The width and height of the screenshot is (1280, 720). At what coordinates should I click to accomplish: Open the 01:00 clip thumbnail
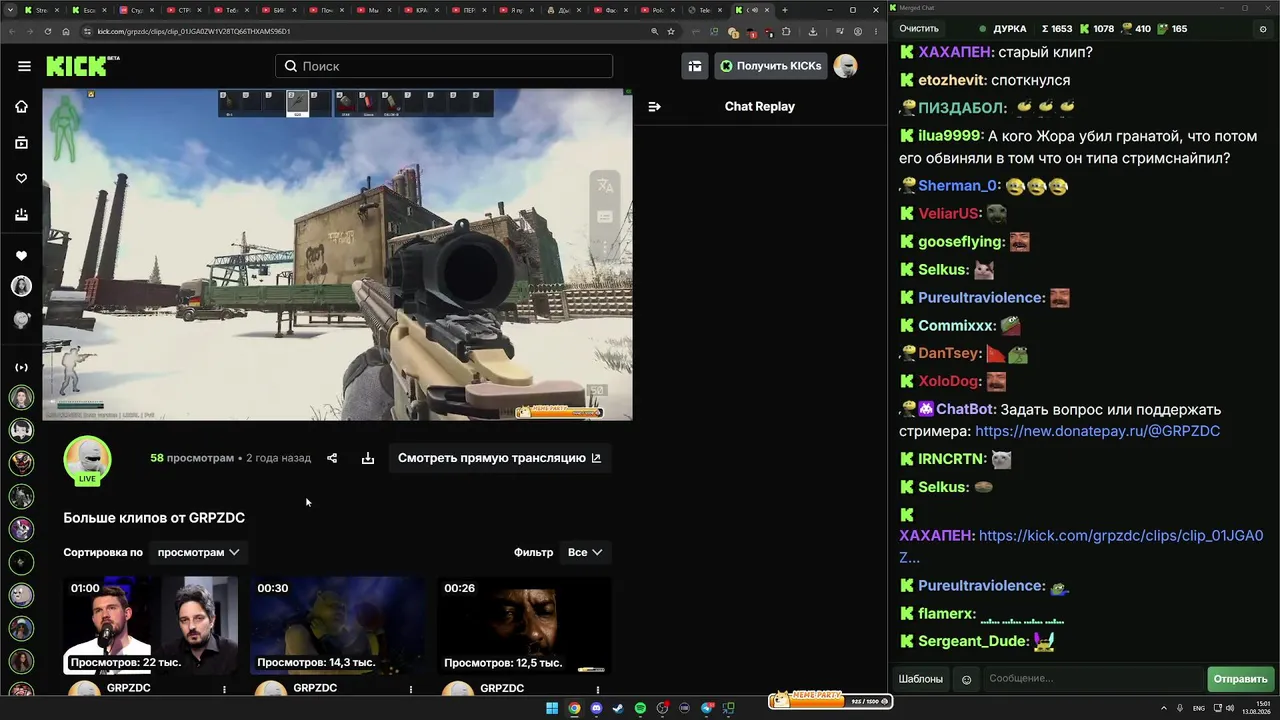pyautogui.click(x=150, y=625)
